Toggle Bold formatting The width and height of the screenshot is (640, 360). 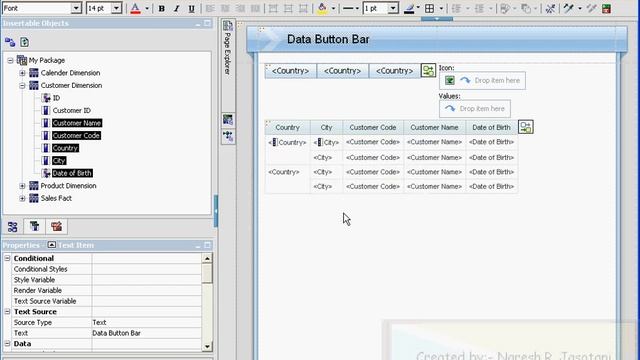162,9
